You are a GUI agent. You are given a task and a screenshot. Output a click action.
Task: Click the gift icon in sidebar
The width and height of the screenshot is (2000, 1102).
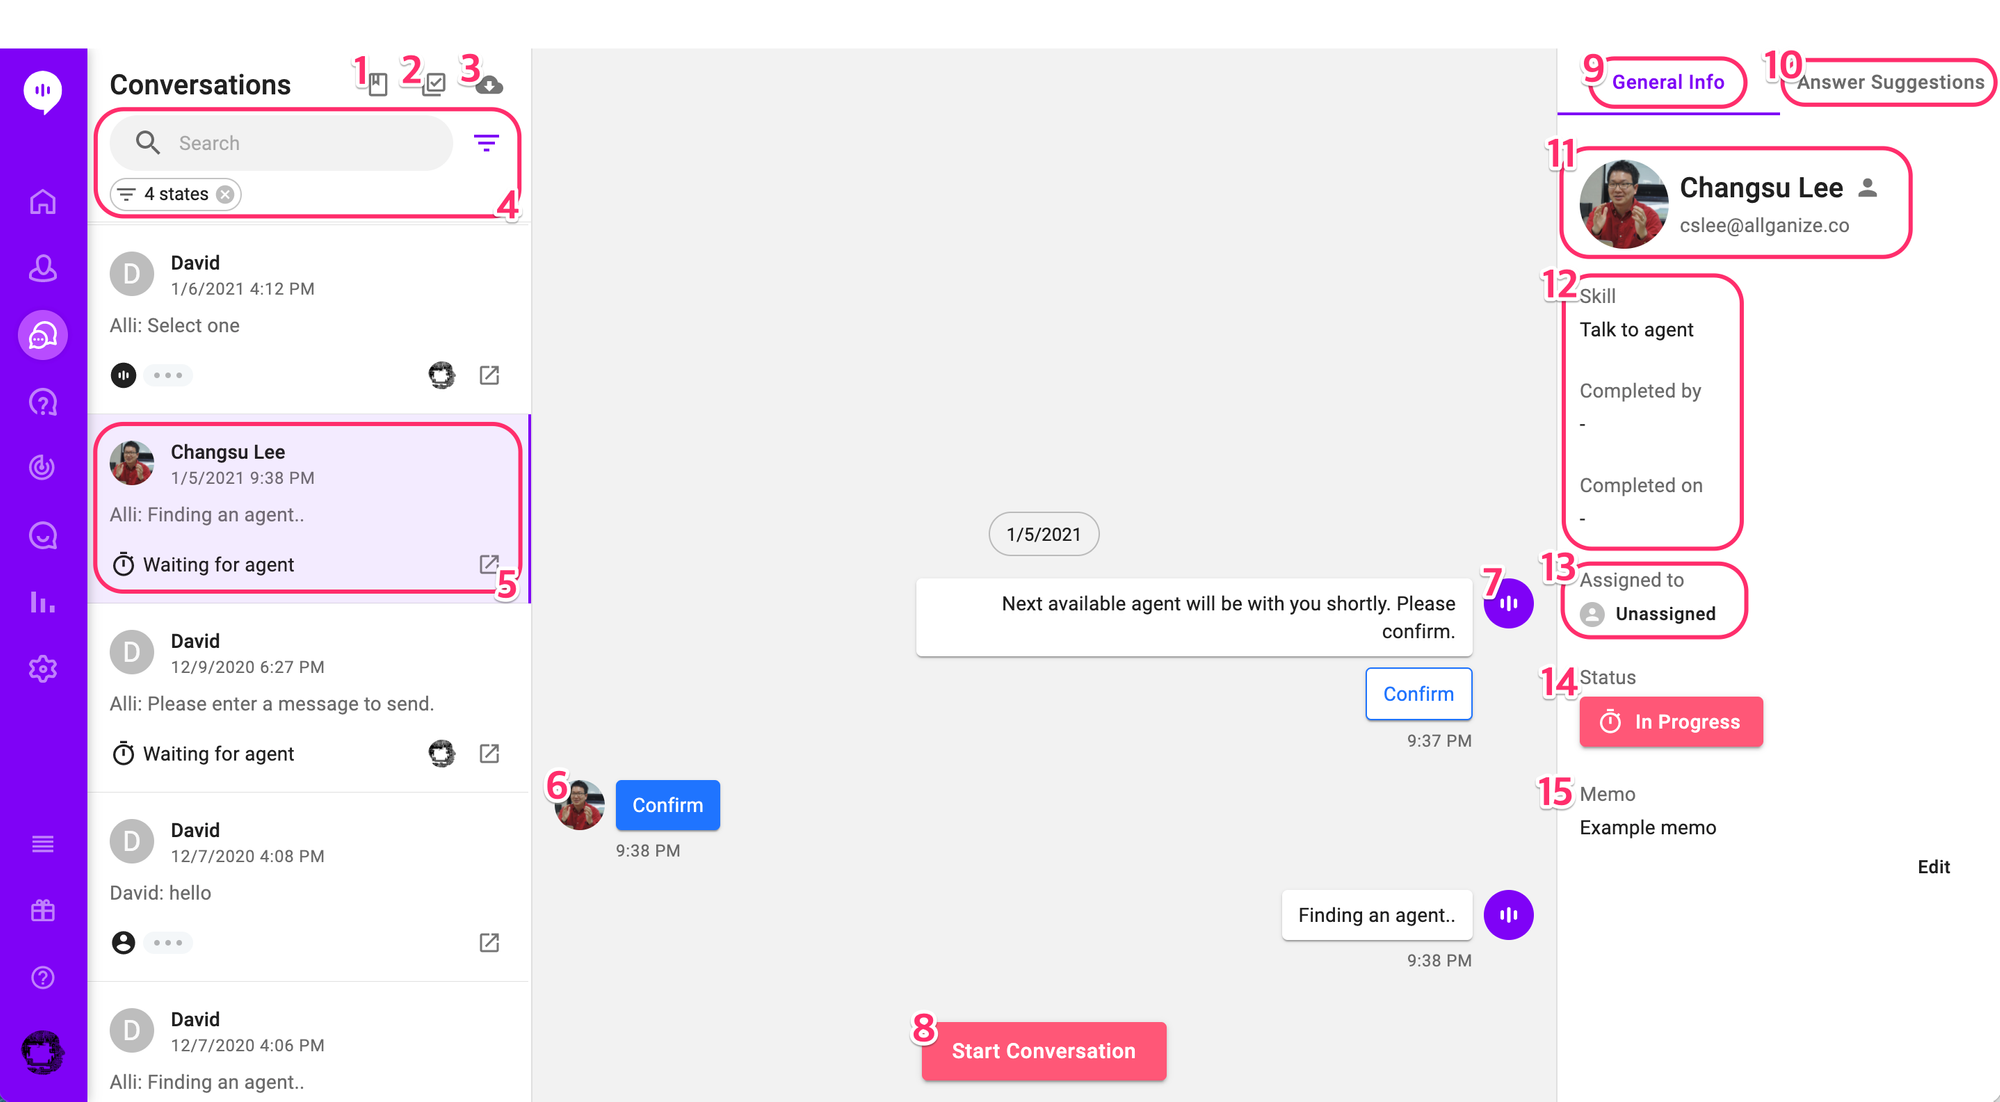43,911
